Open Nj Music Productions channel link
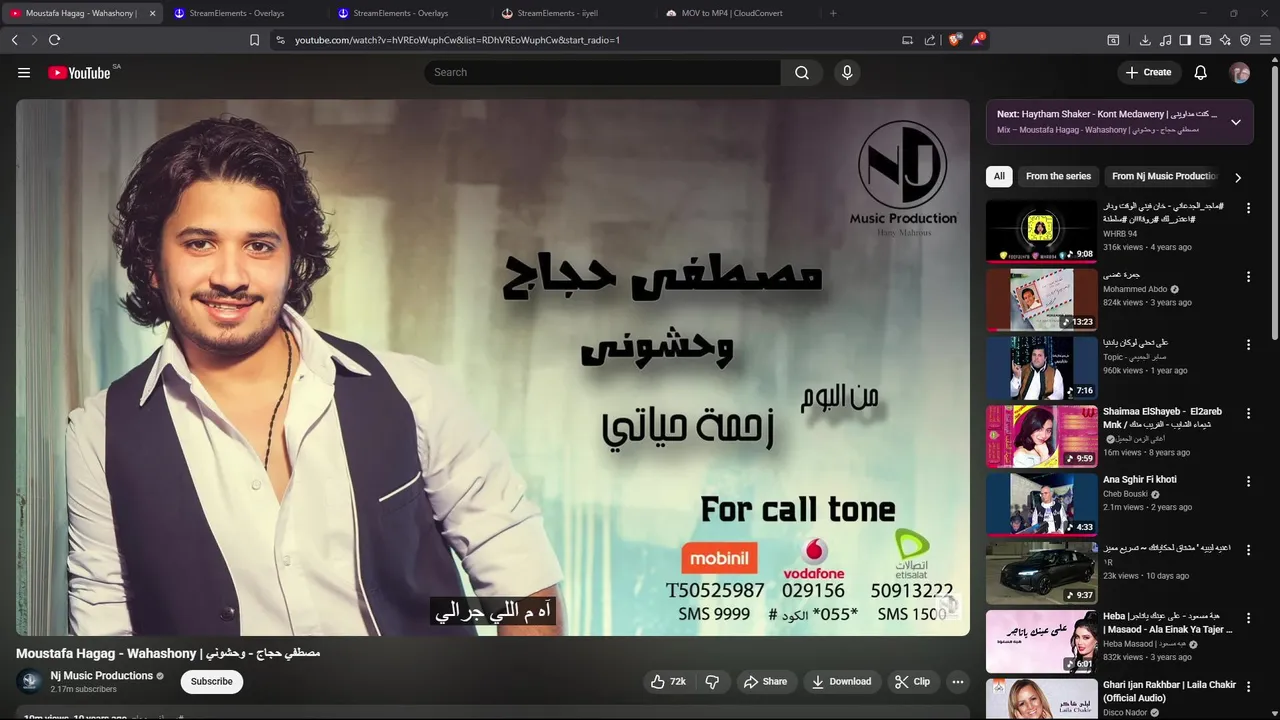This screenshot has height=720, width=1280. pos(101,676)
